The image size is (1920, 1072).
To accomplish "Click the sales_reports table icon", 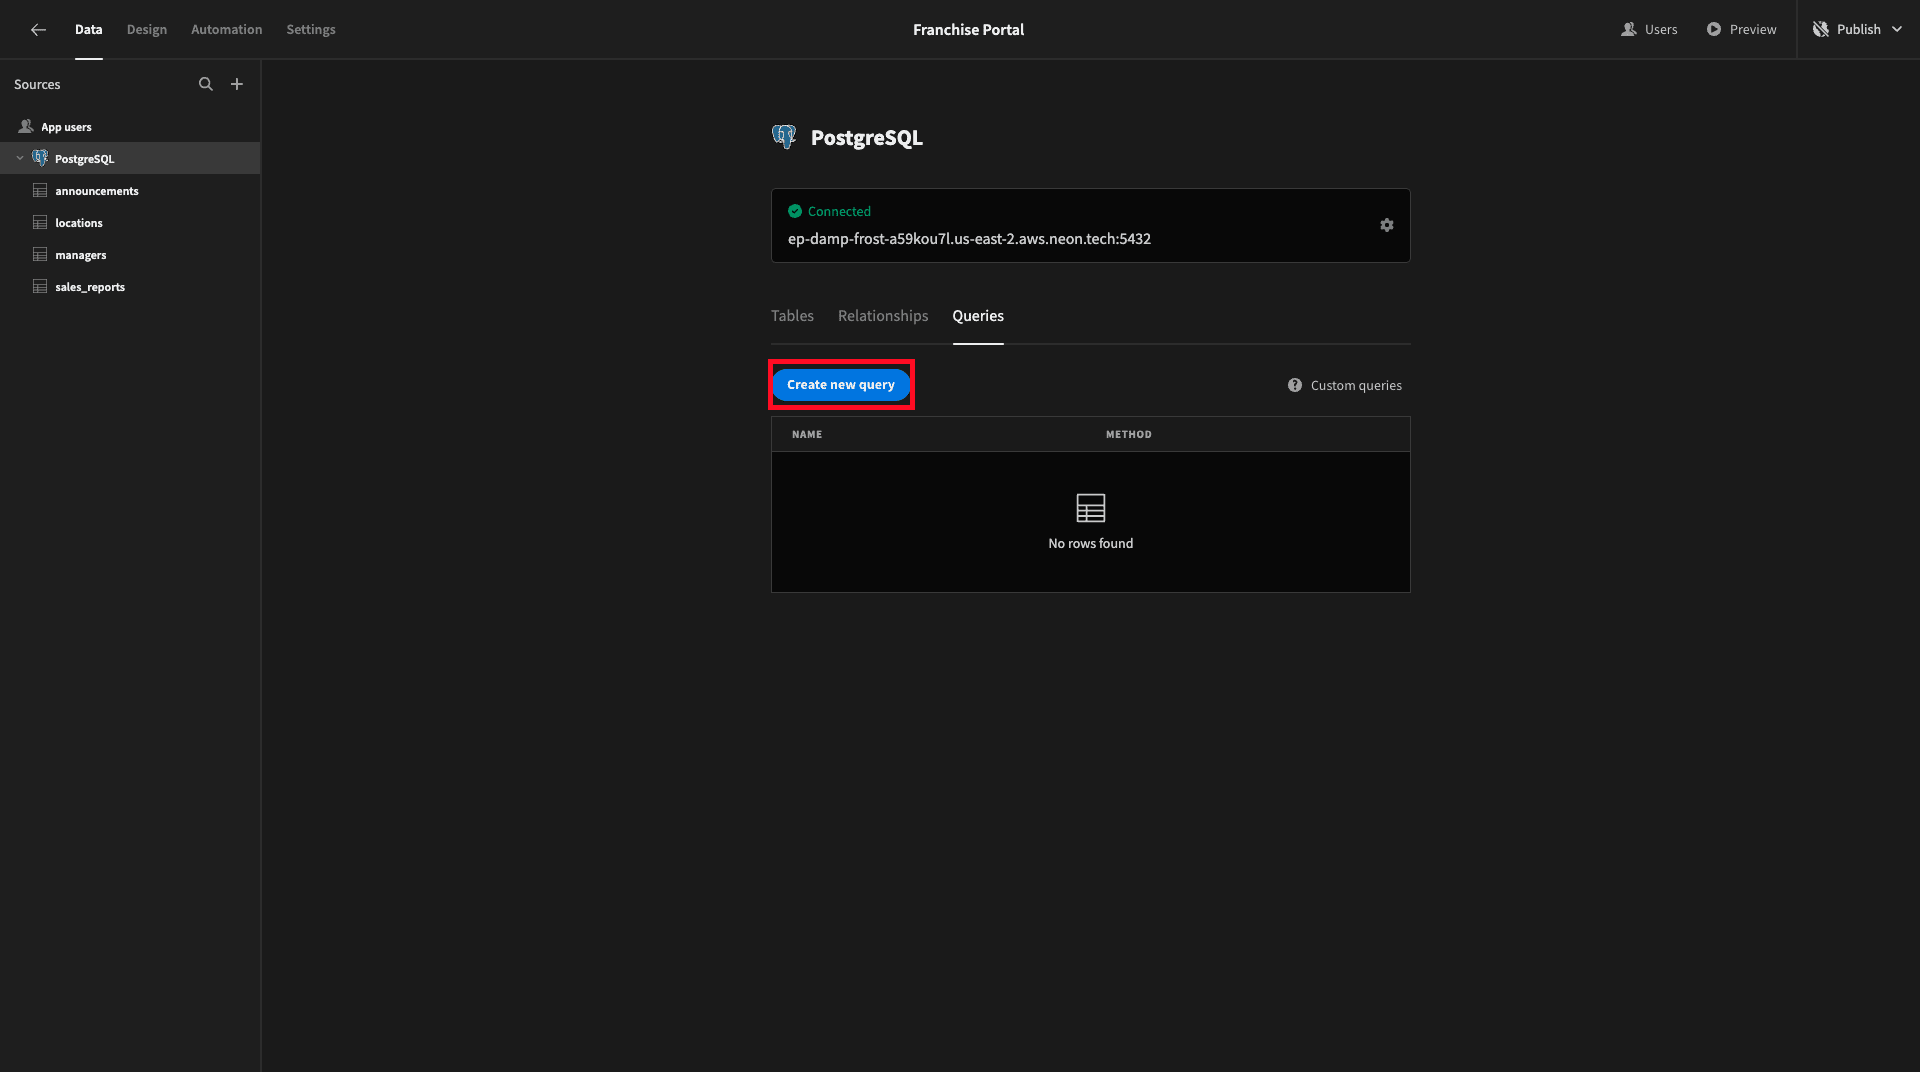I will point(40,286).
